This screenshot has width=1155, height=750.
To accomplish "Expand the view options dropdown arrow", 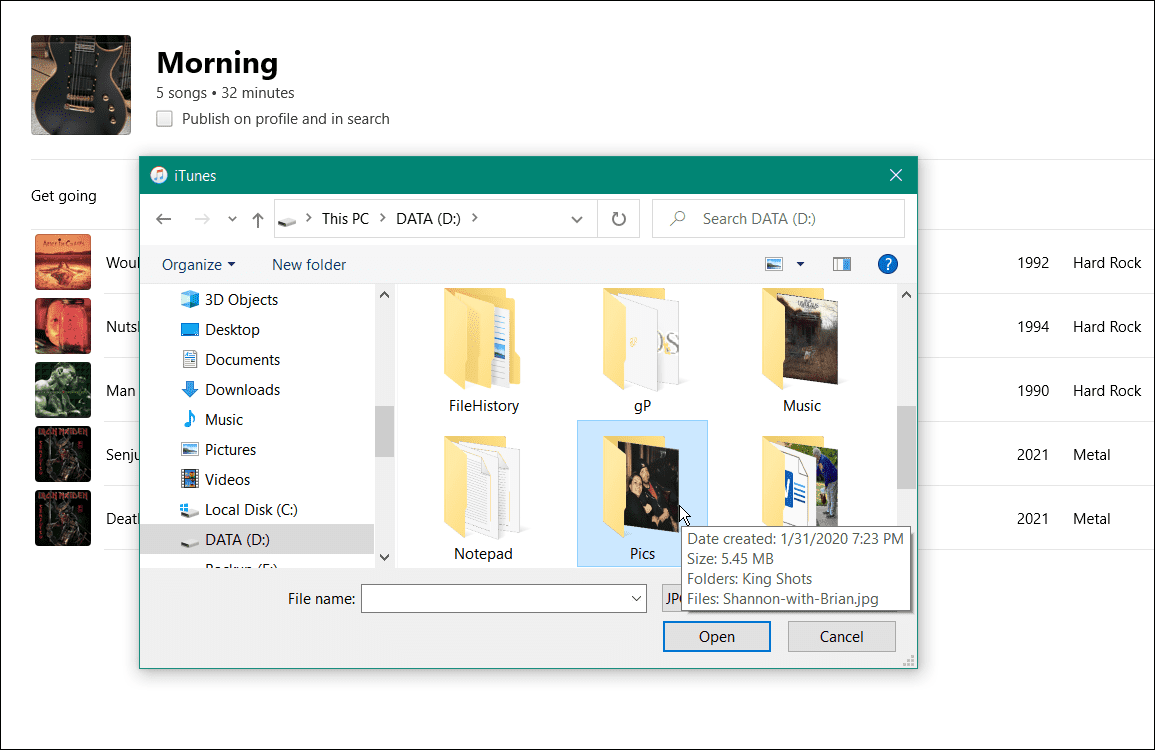I will point(800,264).
